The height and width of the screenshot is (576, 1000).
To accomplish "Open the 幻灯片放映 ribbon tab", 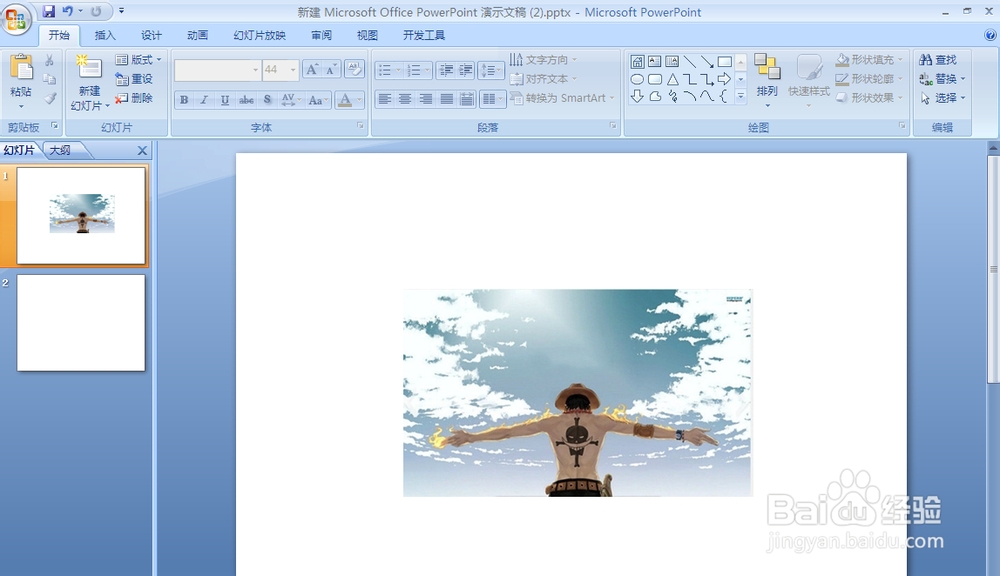I will (x=259, y=35).
